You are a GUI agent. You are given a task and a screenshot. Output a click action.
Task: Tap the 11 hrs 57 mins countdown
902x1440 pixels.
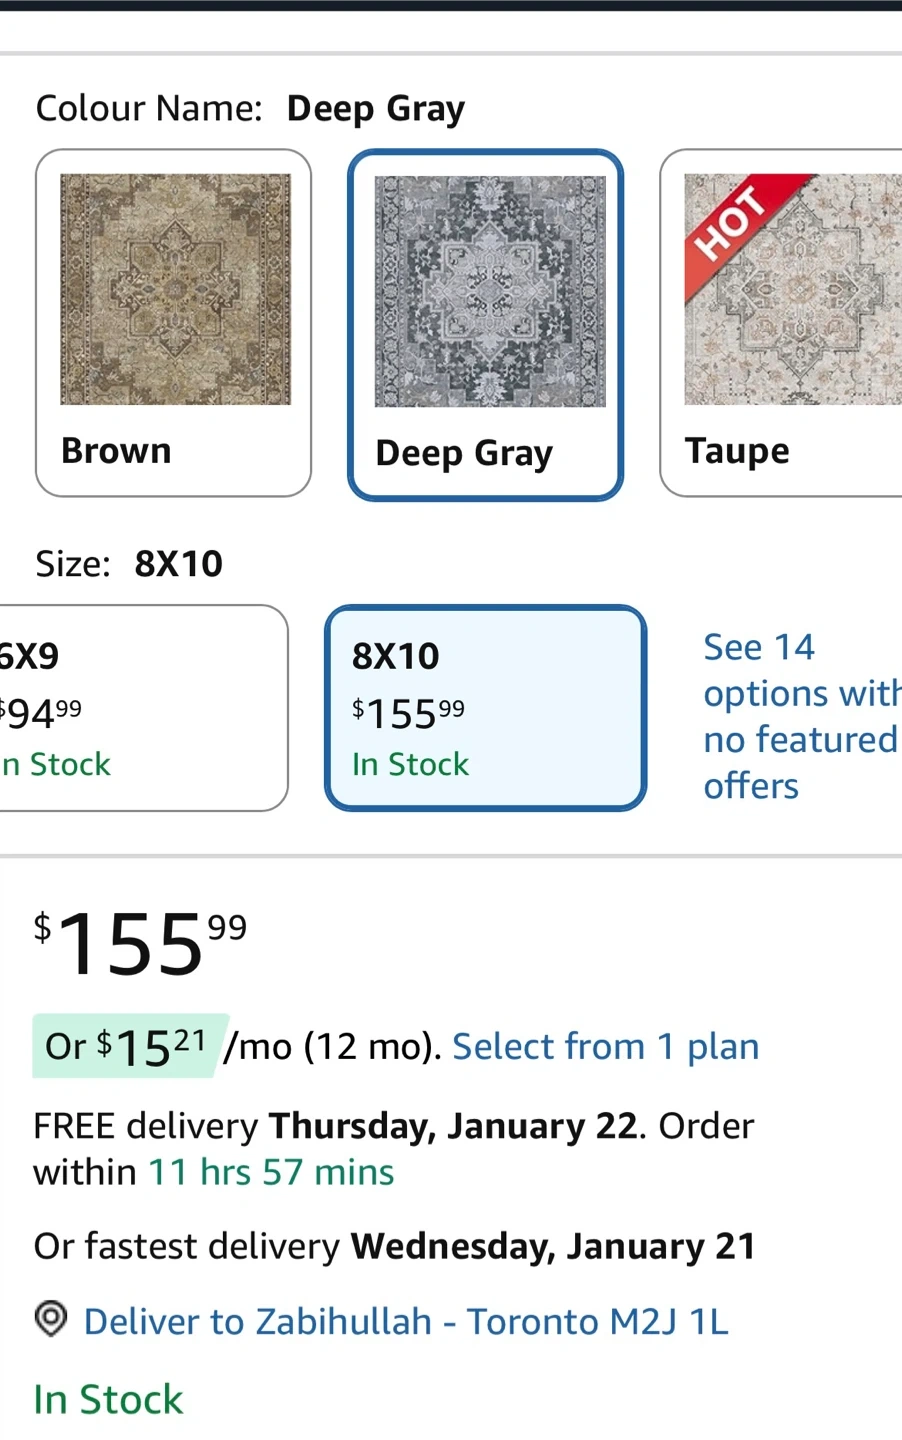(271, 1172)
